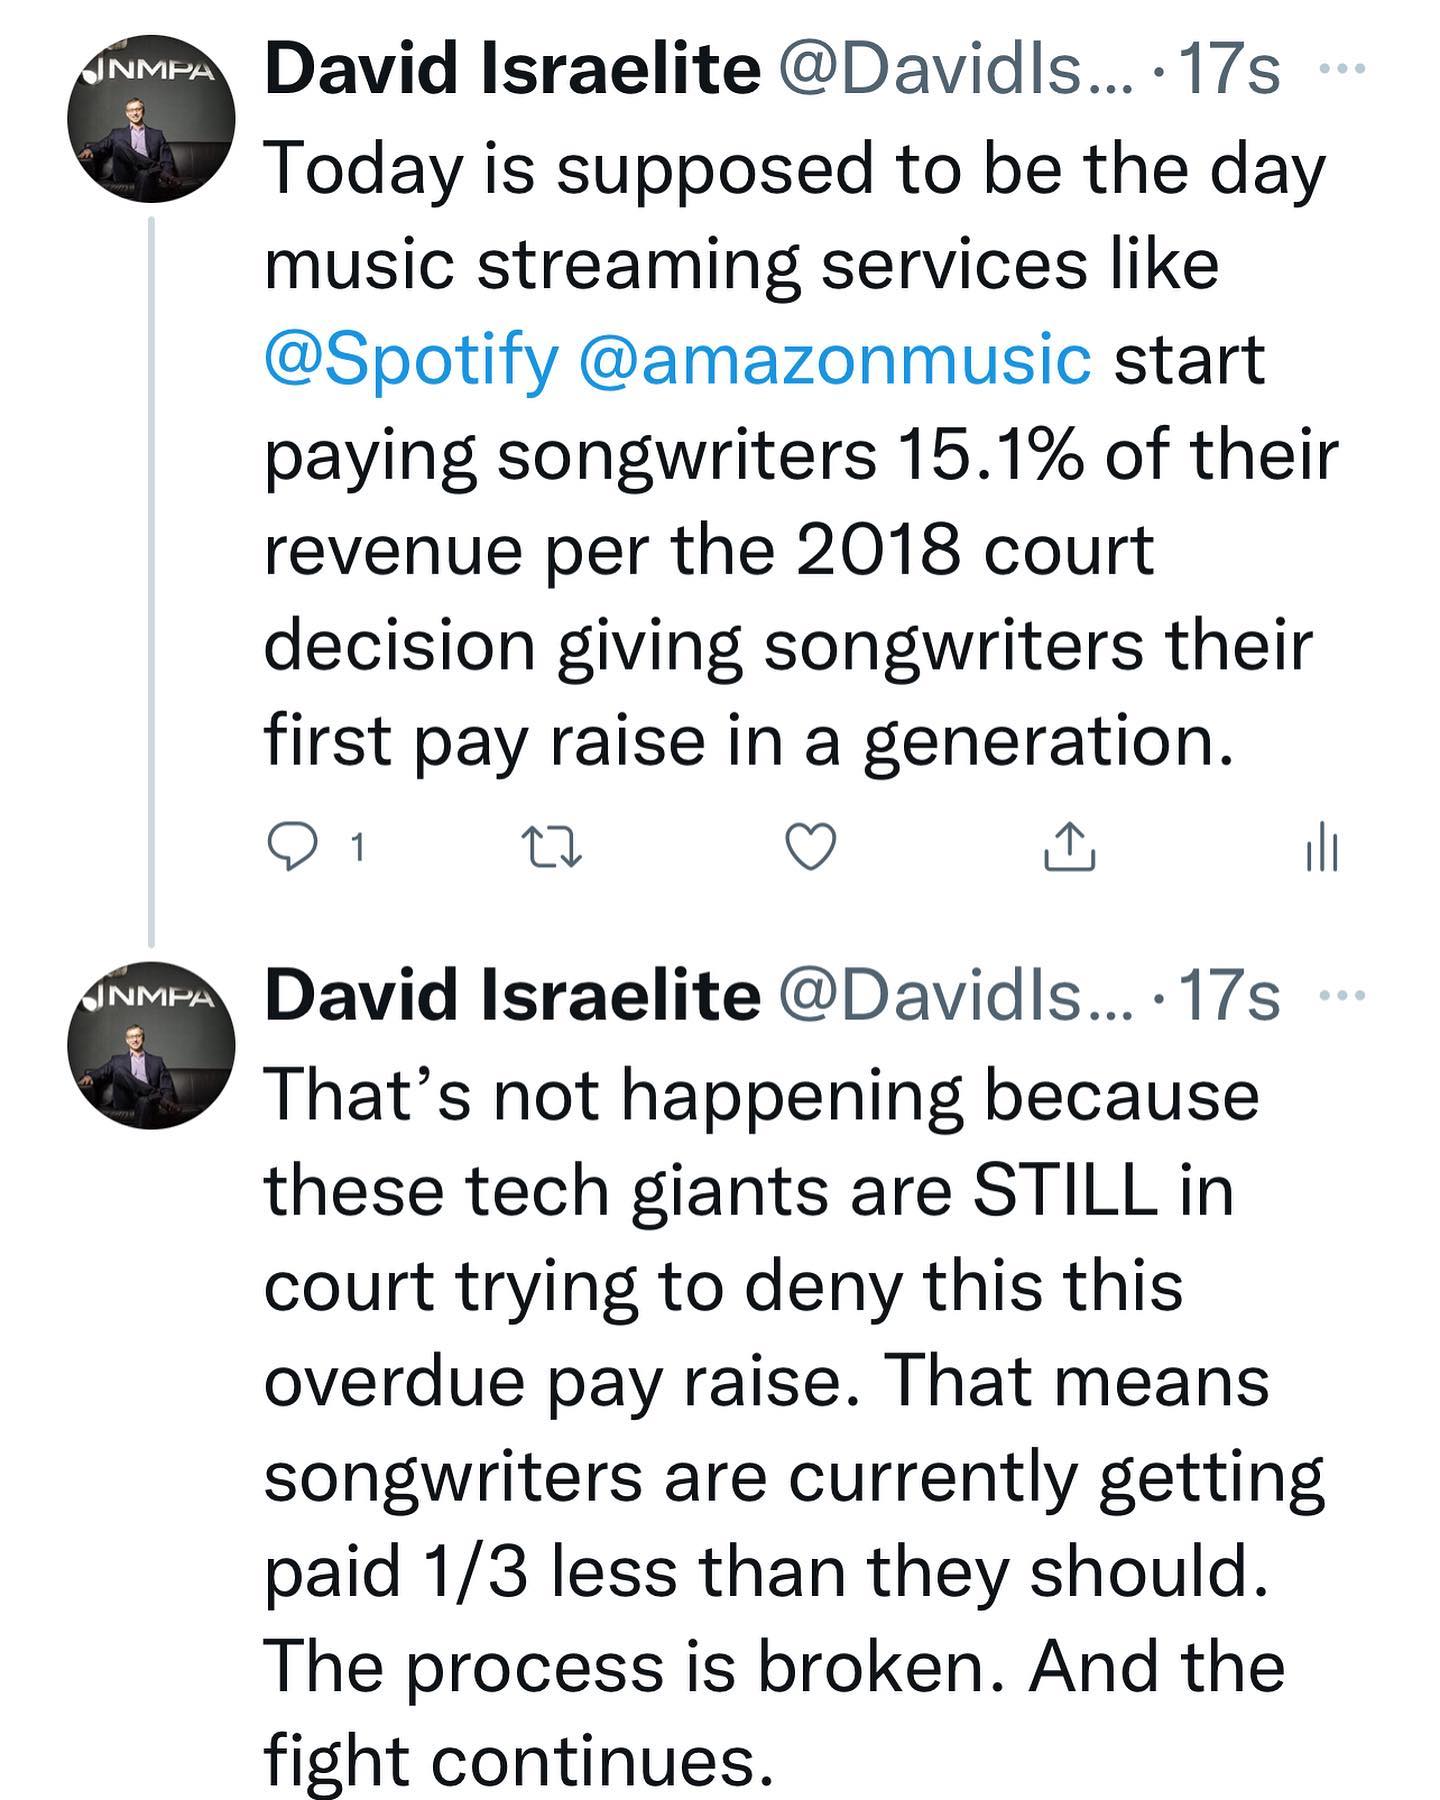
Task: Open the @amazonmusic mention link
Action: pyautogui.click(x=834, y=360)
